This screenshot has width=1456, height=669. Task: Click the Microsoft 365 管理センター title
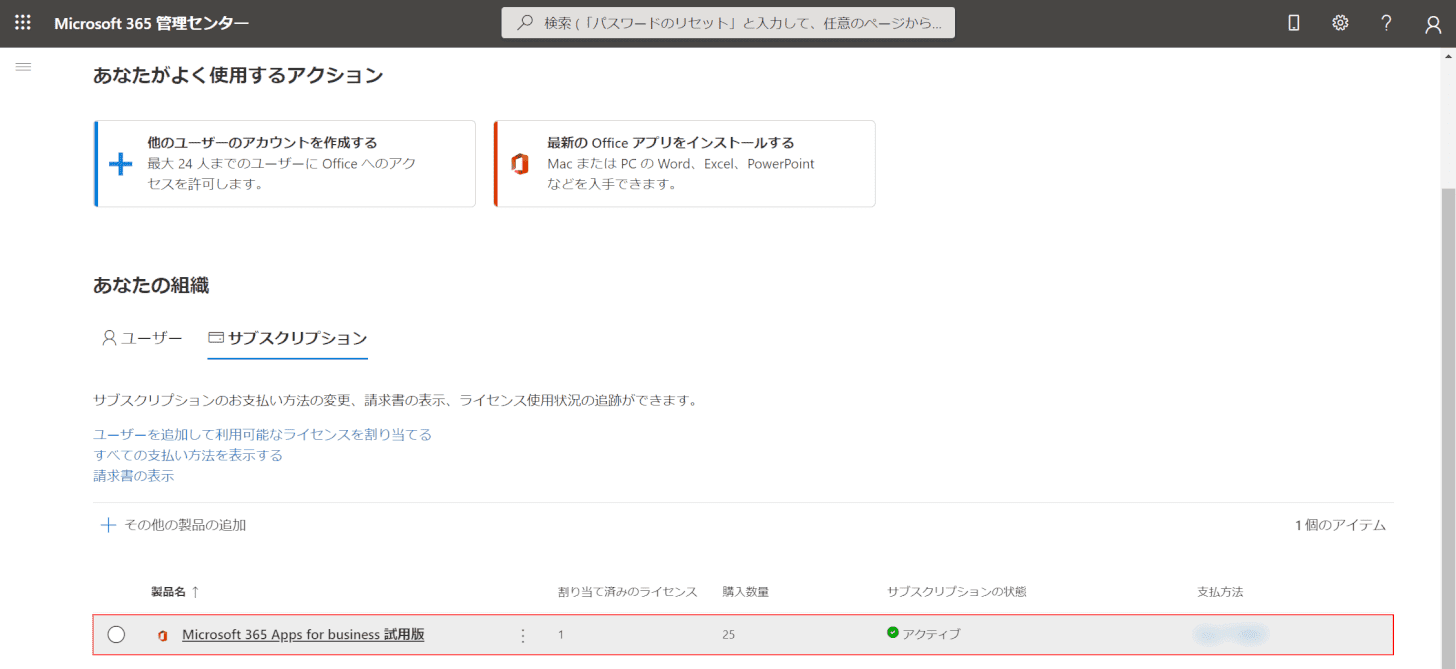[152, 23]
